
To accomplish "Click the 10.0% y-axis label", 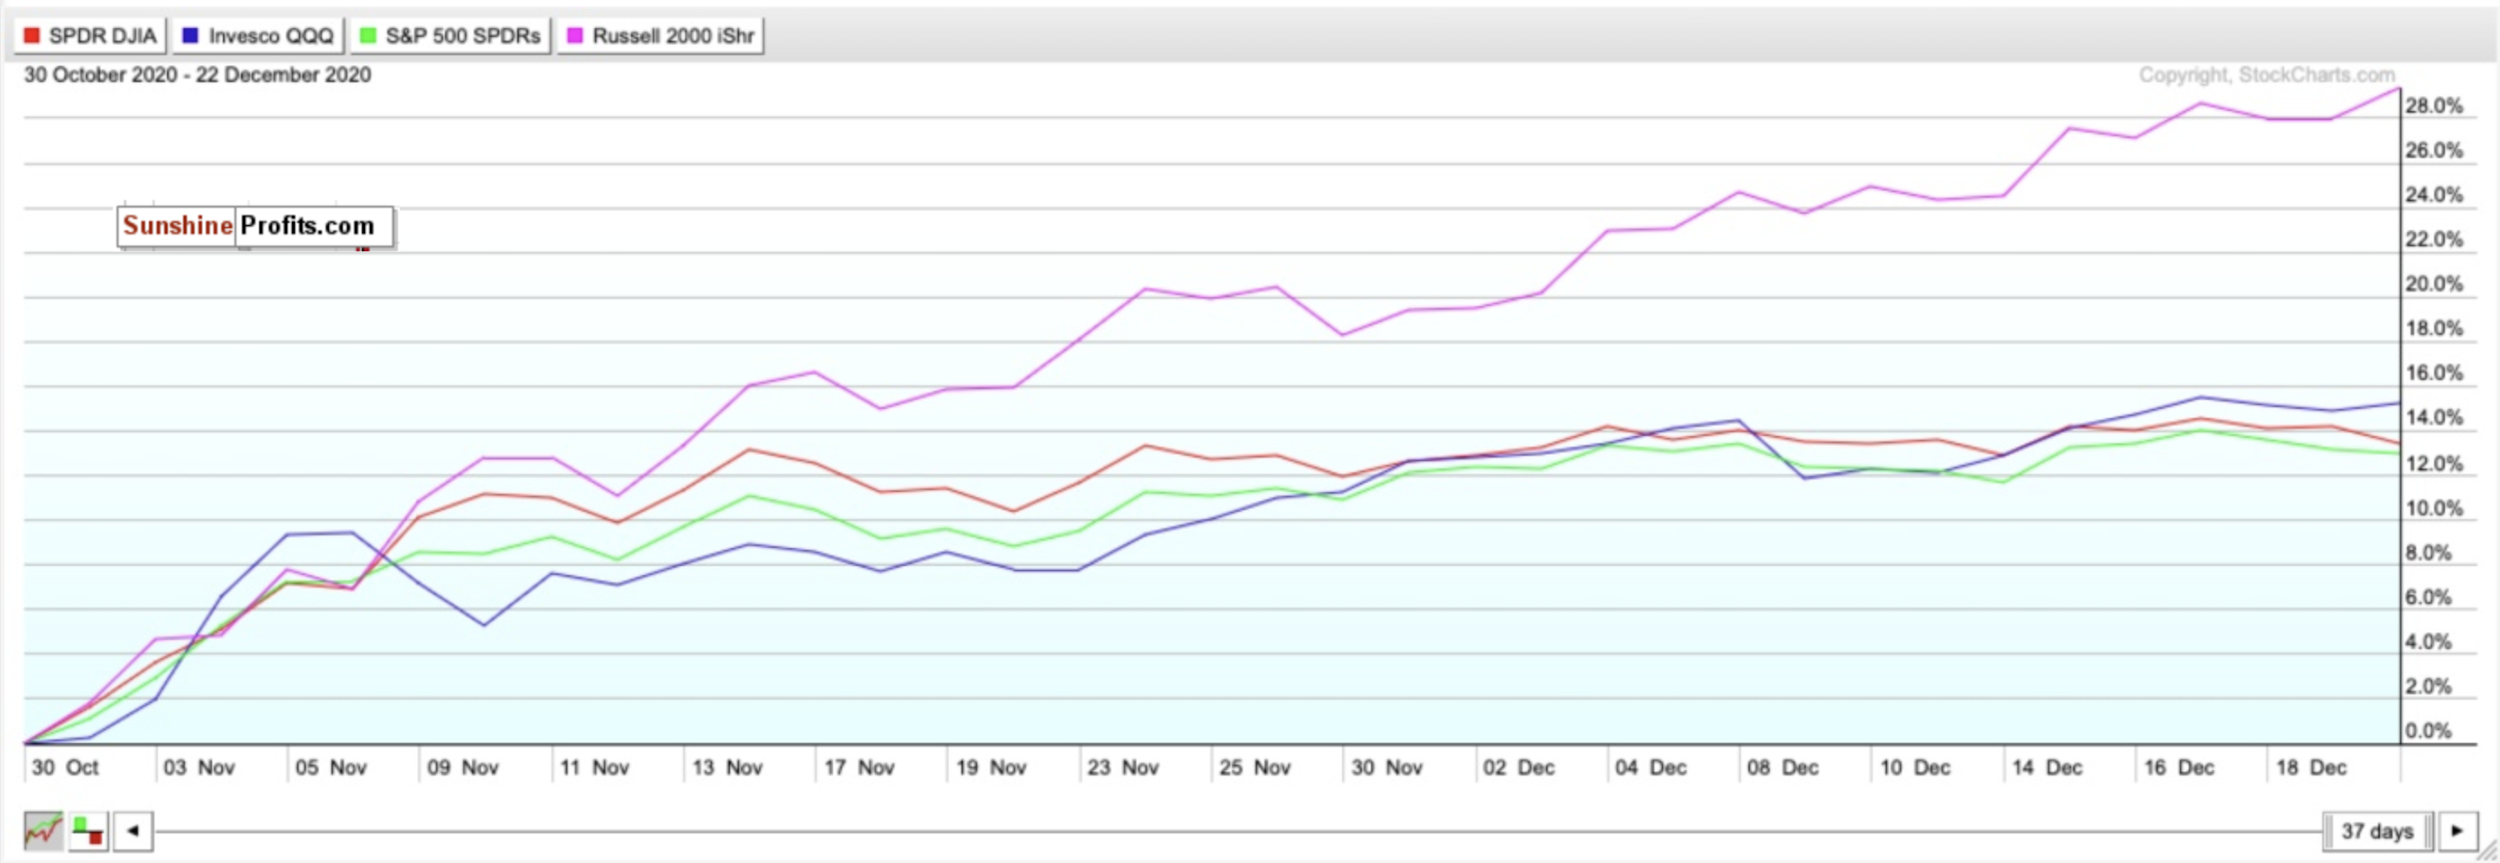I will coord(2434,509).
